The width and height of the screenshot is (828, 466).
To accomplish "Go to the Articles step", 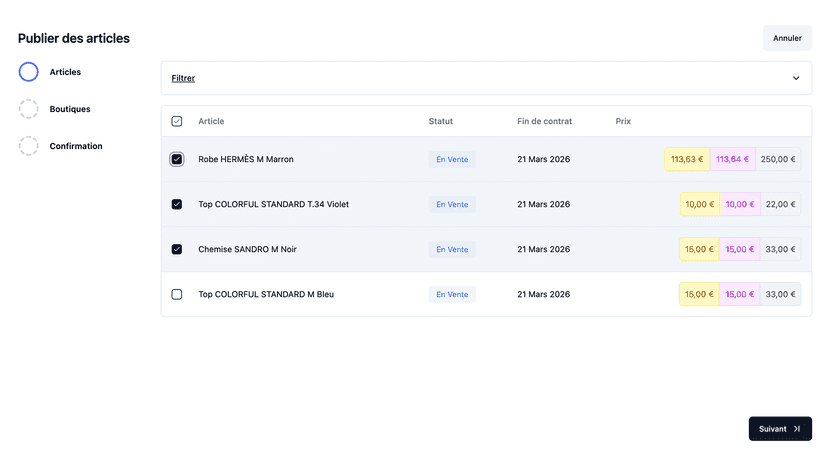I will [65, 72].
